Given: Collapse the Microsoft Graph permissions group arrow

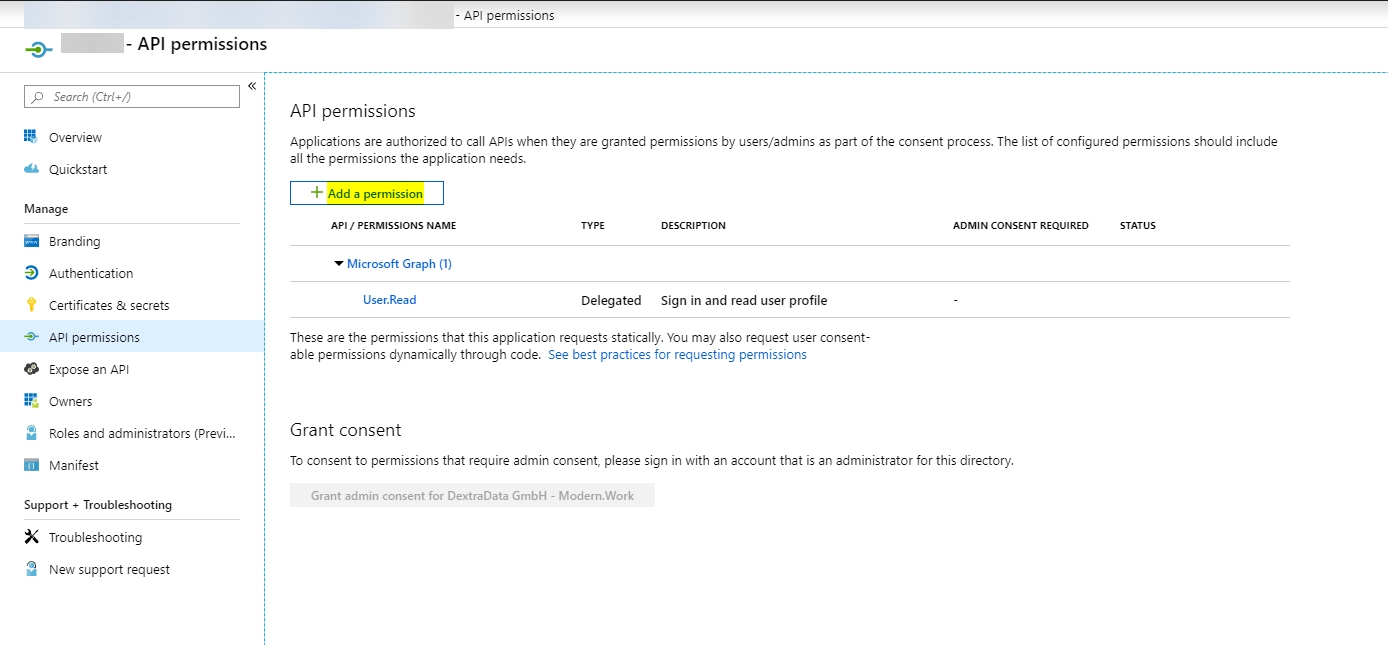Looking at the screenshot, I should pyautogui.click(x=339, y=264).
